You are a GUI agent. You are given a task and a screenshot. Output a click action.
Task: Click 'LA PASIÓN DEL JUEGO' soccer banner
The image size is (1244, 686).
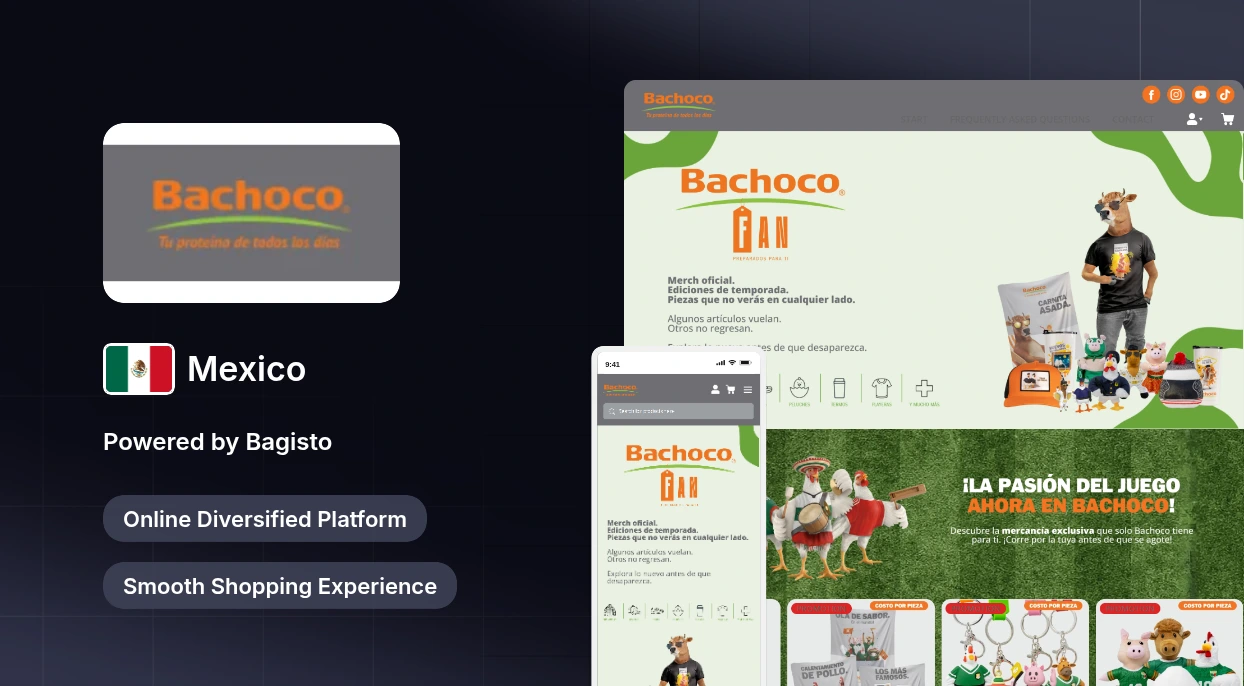coord(1005,514)
